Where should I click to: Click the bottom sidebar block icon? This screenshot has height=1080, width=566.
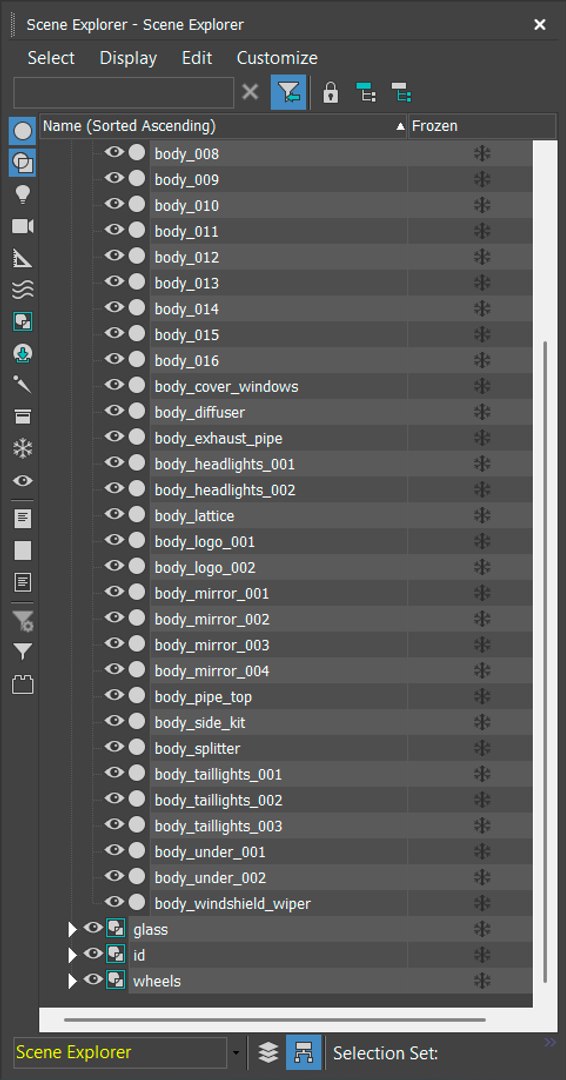coord(23,685)
